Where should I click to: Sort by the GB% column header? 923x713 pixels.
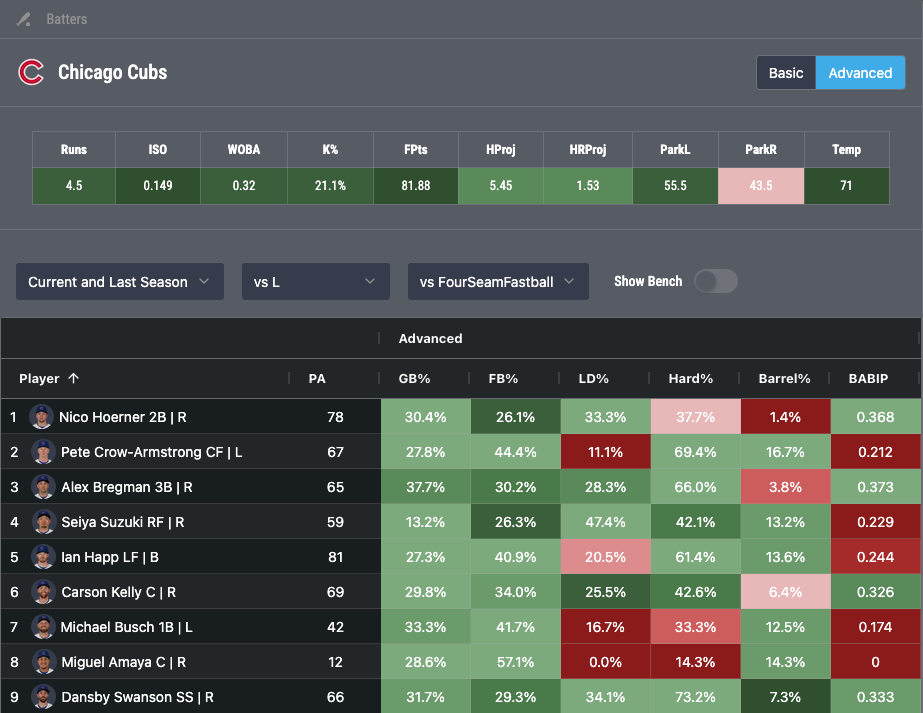click(x=414, y=379)
